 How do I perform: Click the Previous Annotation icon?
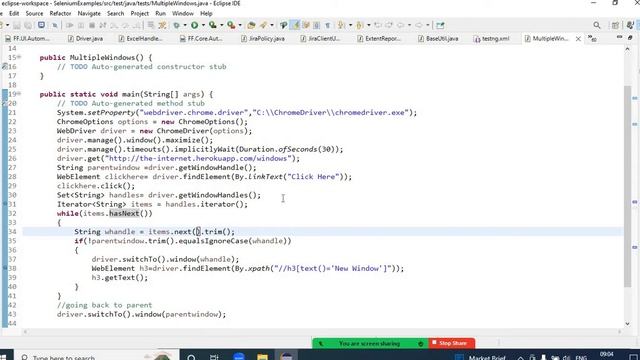tap(359, 25)
